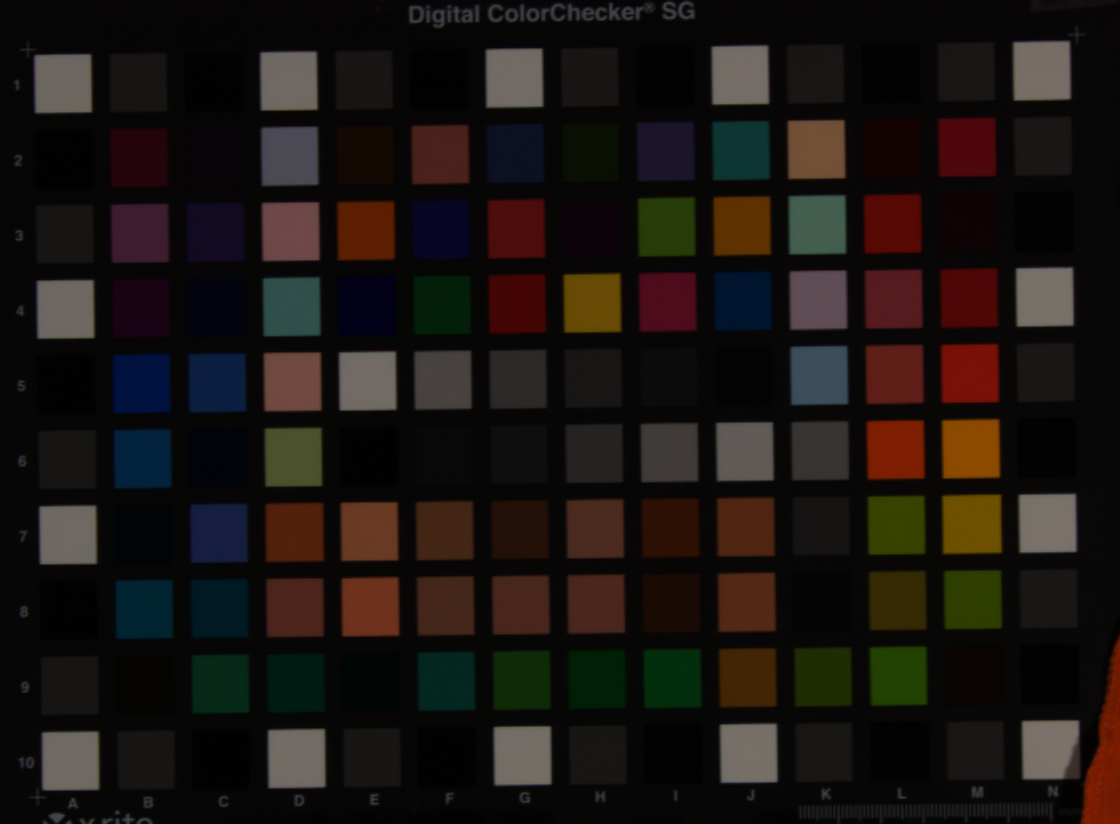Click the light gray patch at E5
Viewport: 1120px width, 824px height.
[368, 381]
